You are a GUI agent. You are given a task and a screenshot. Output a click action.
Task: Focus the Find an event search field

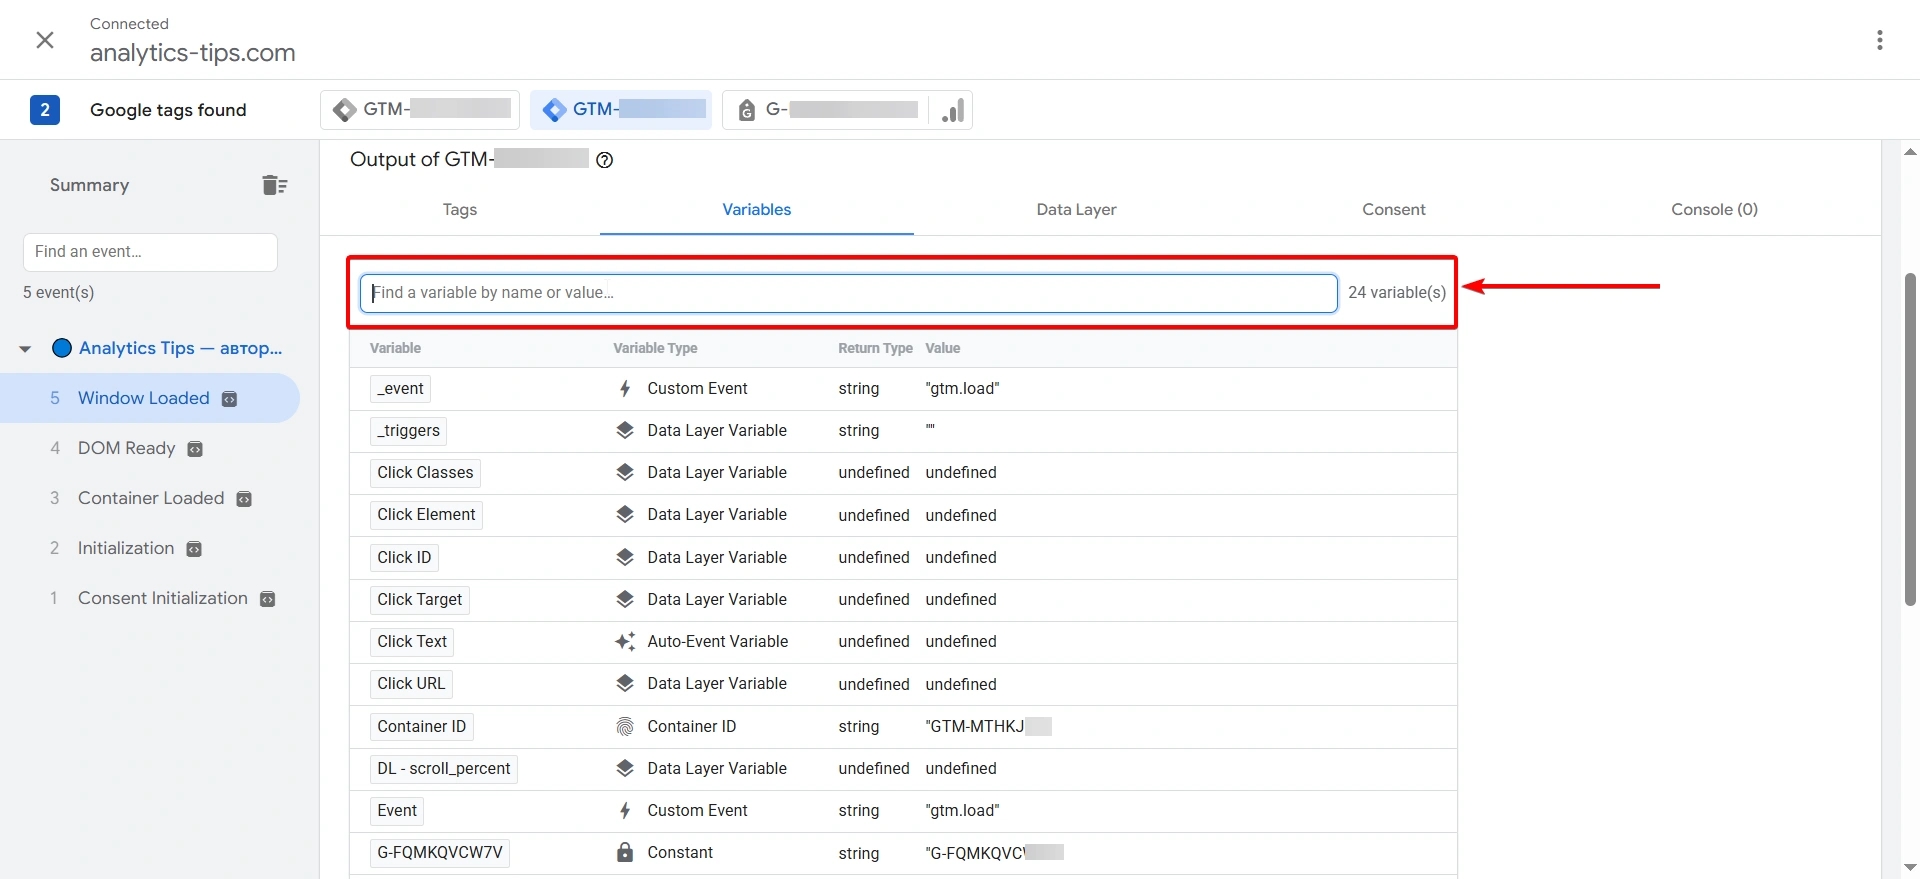coord(150,252)
